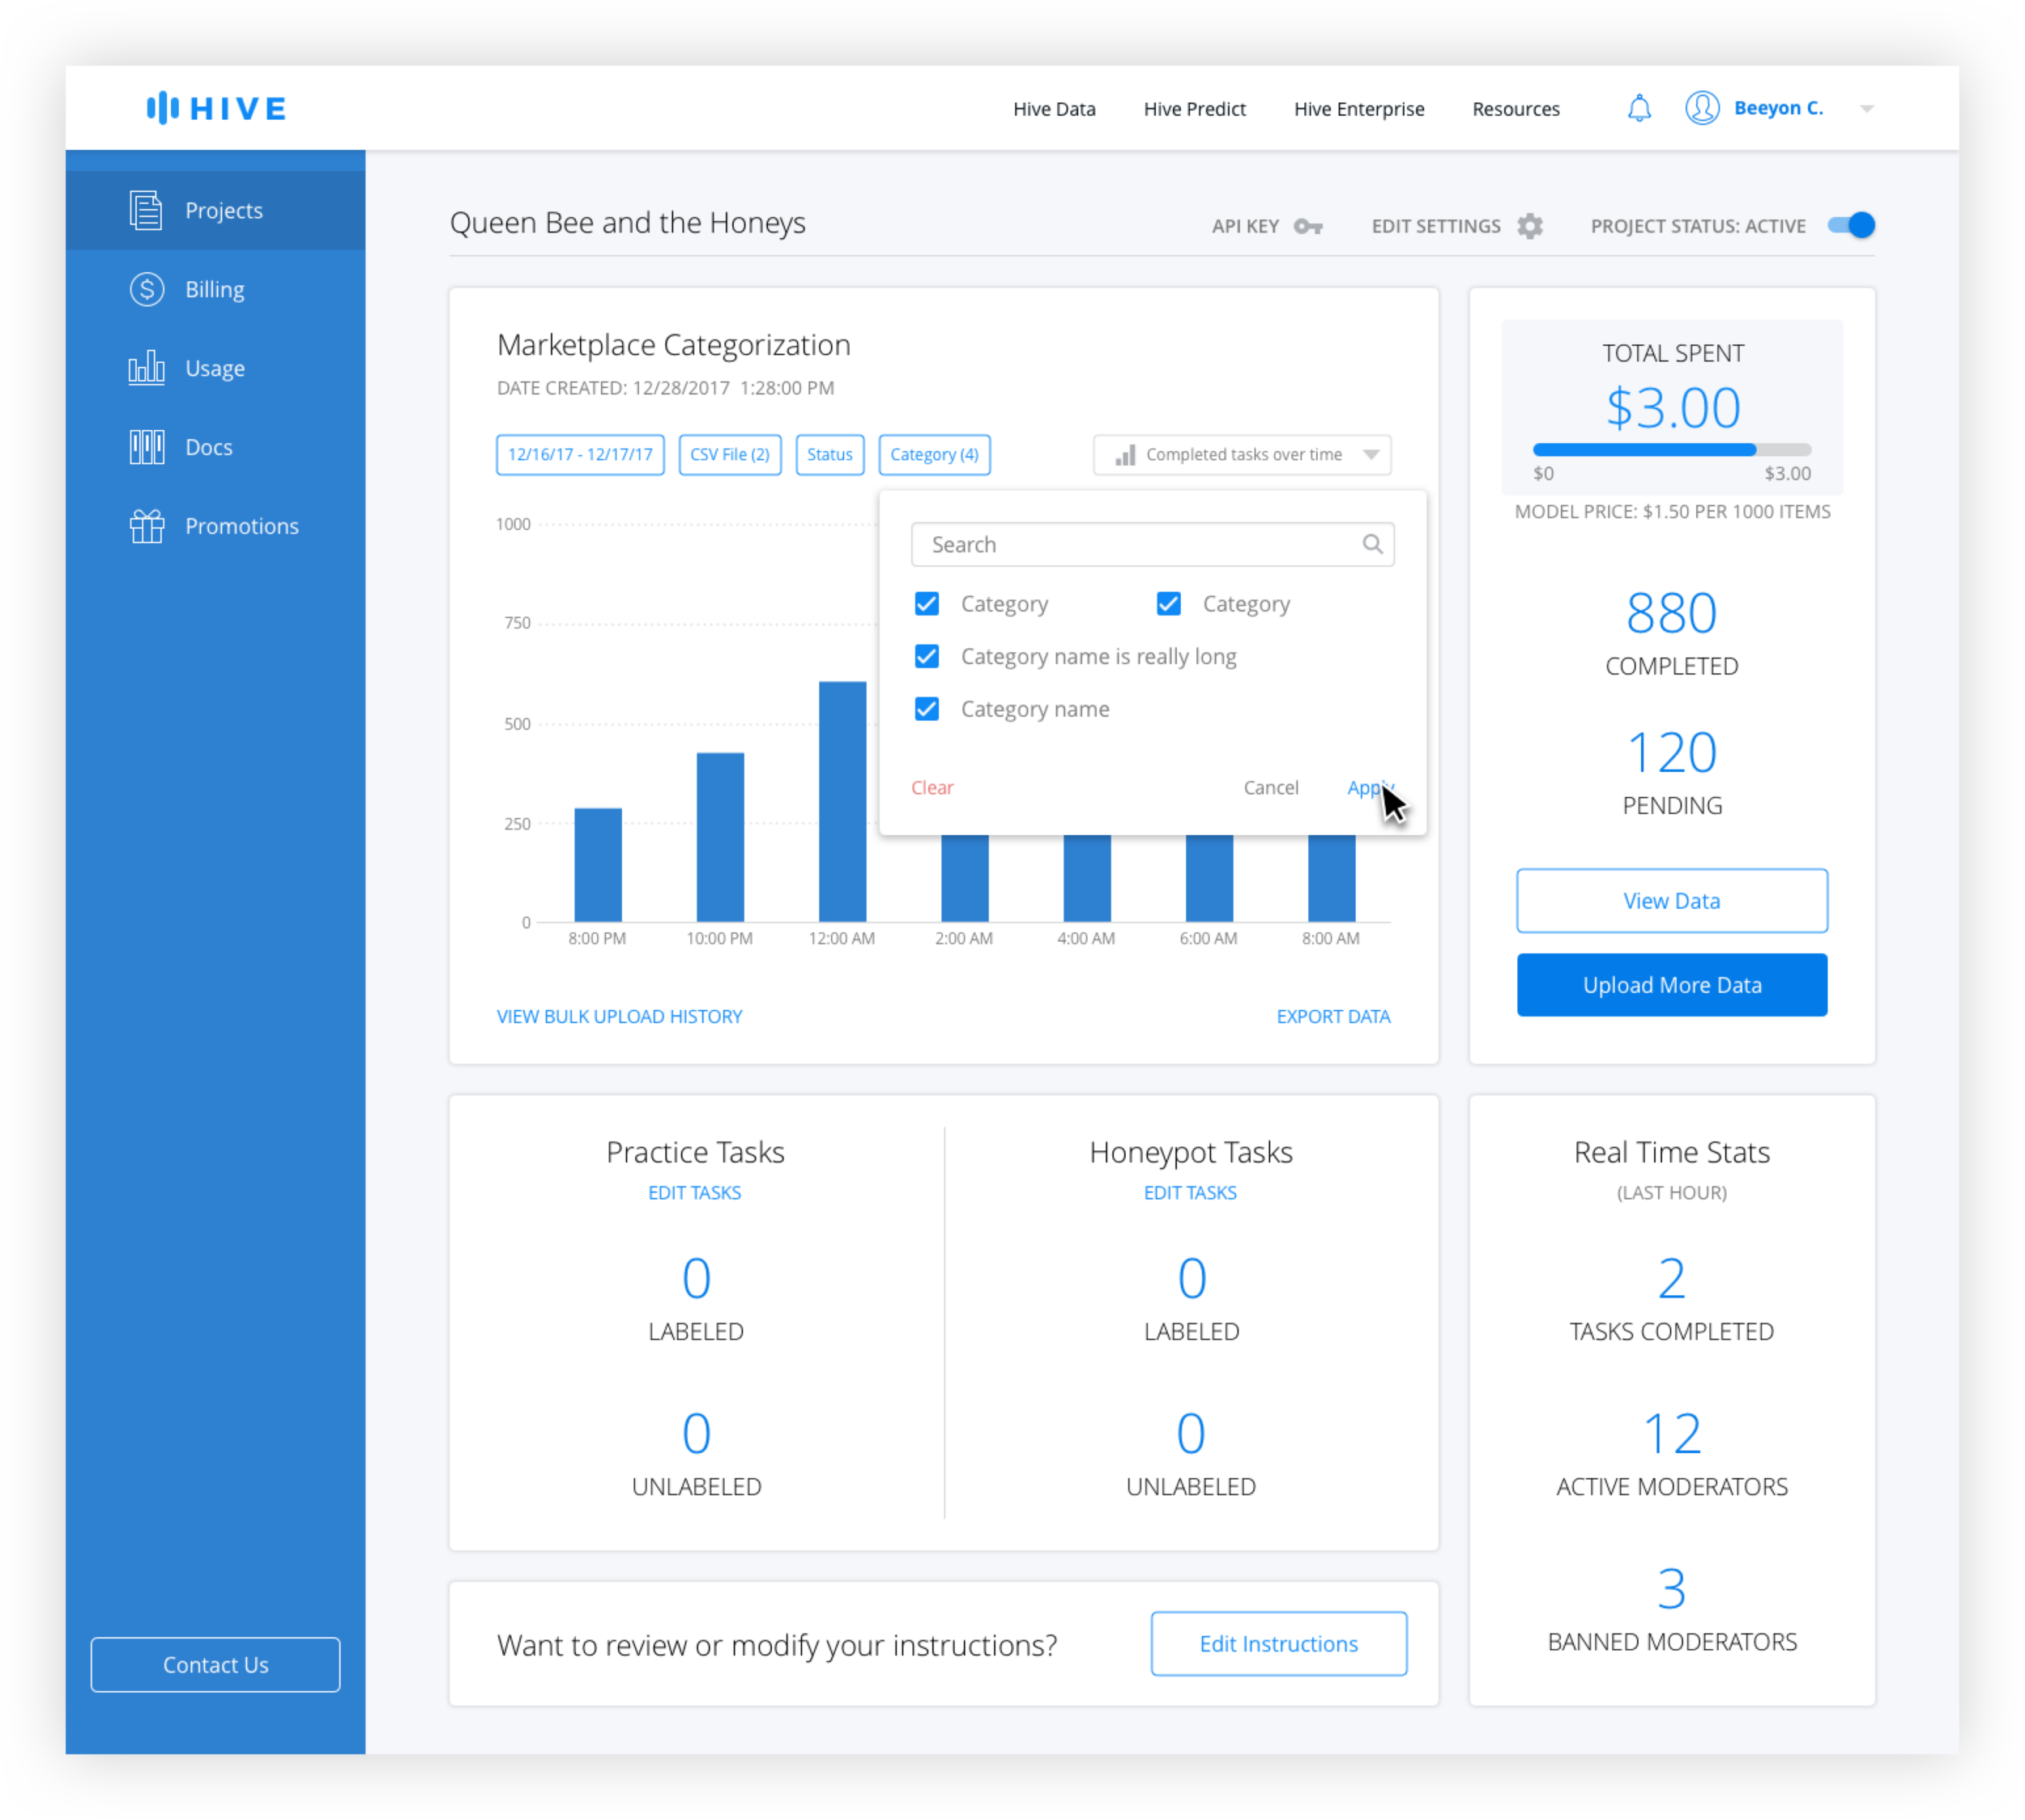Viewport: 2025px width, 1820px height.
Task: Click the 3 banned moderators value
Action: tap(1671, 1588)
